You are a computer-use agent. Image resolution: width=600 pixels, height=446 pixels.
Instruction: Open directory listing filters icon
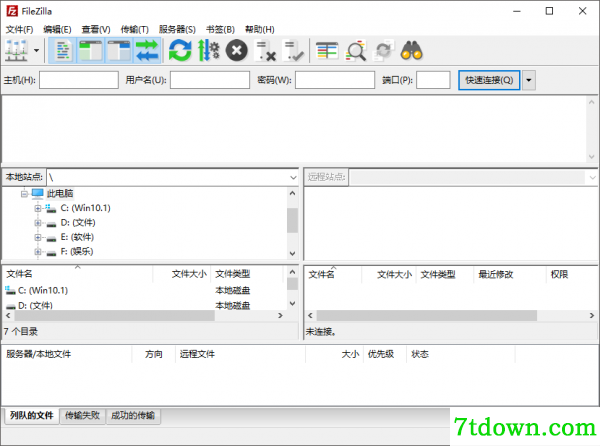click(327, 50)
